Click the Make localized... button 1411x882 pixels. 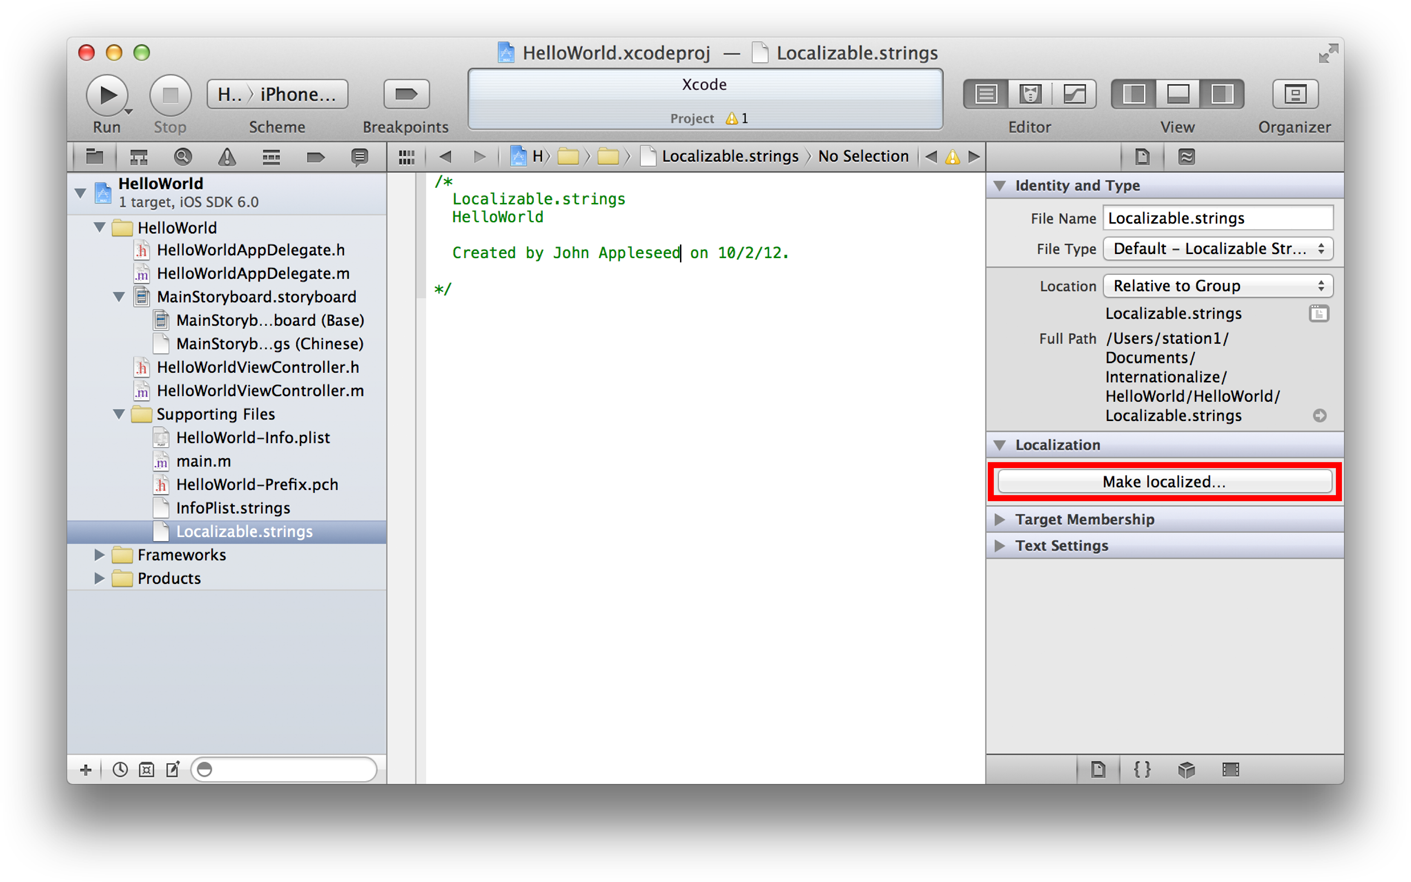point(1164,482)
